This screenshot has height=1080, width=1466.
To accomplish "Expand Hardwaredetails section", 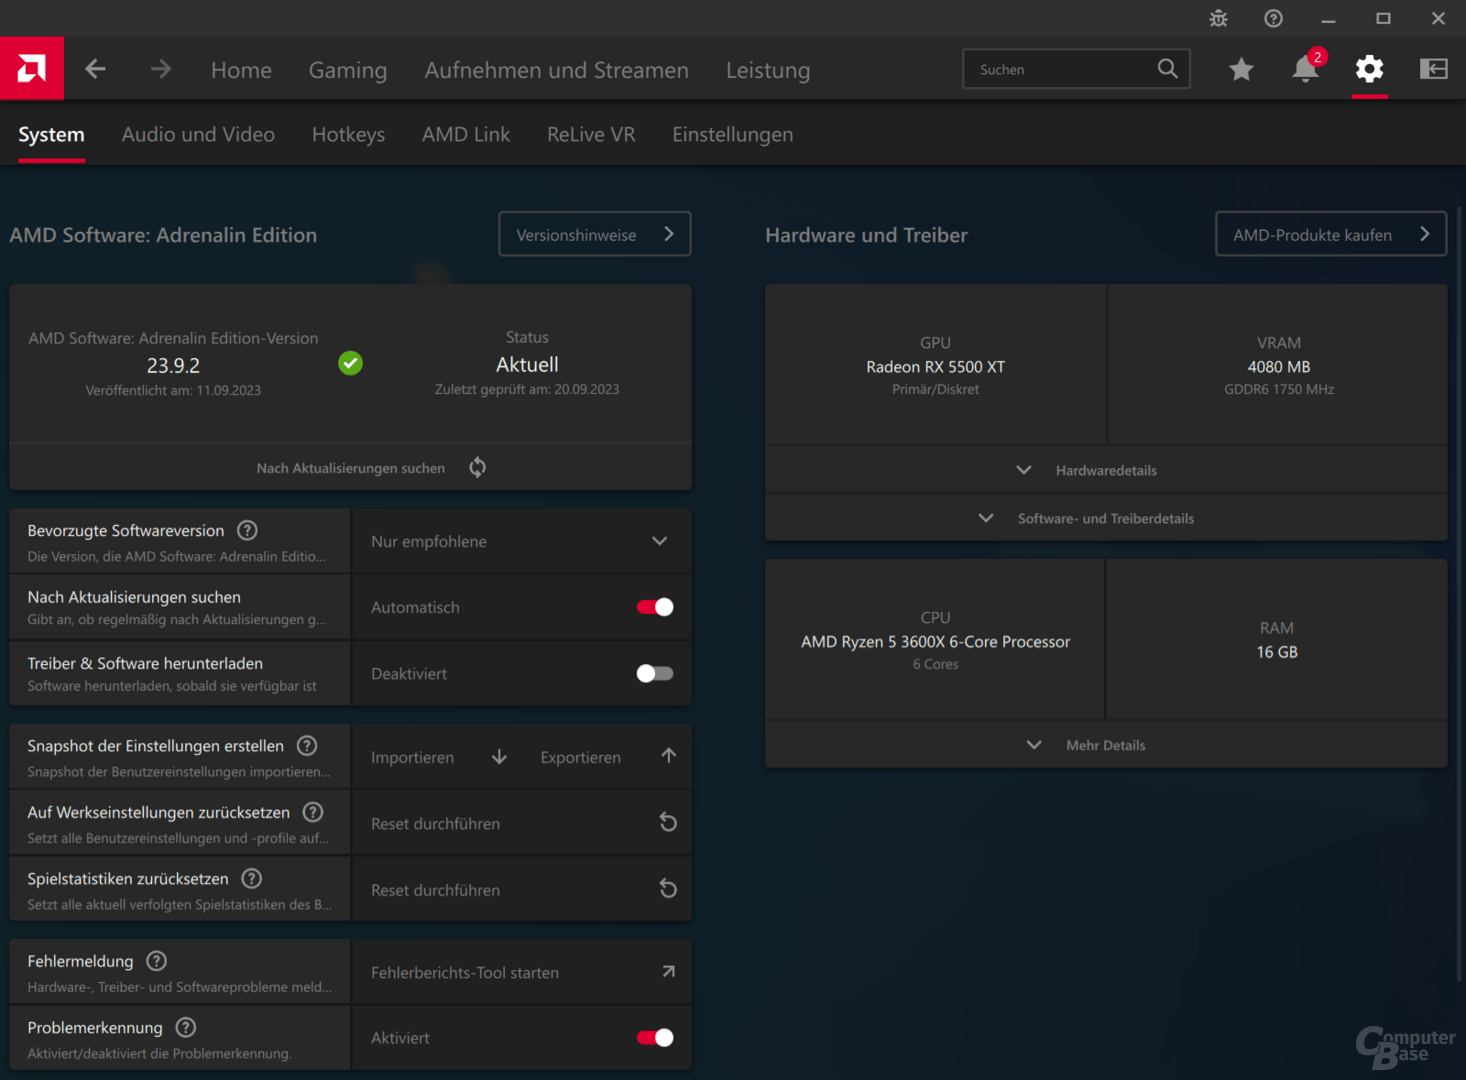I will (1106, 470).
